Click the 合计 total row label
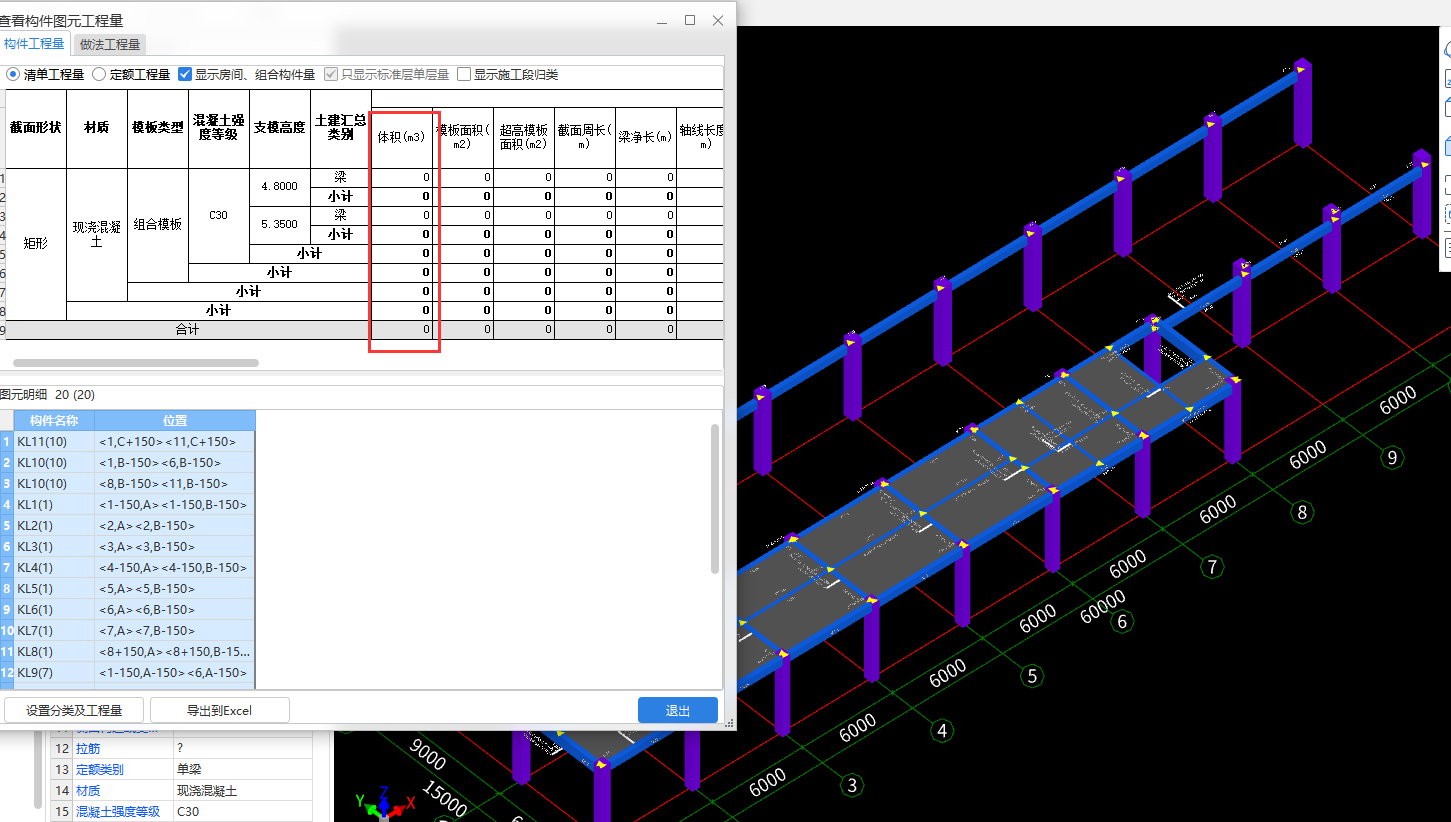This screenshot has height=822, width=1451. point(188,330)
